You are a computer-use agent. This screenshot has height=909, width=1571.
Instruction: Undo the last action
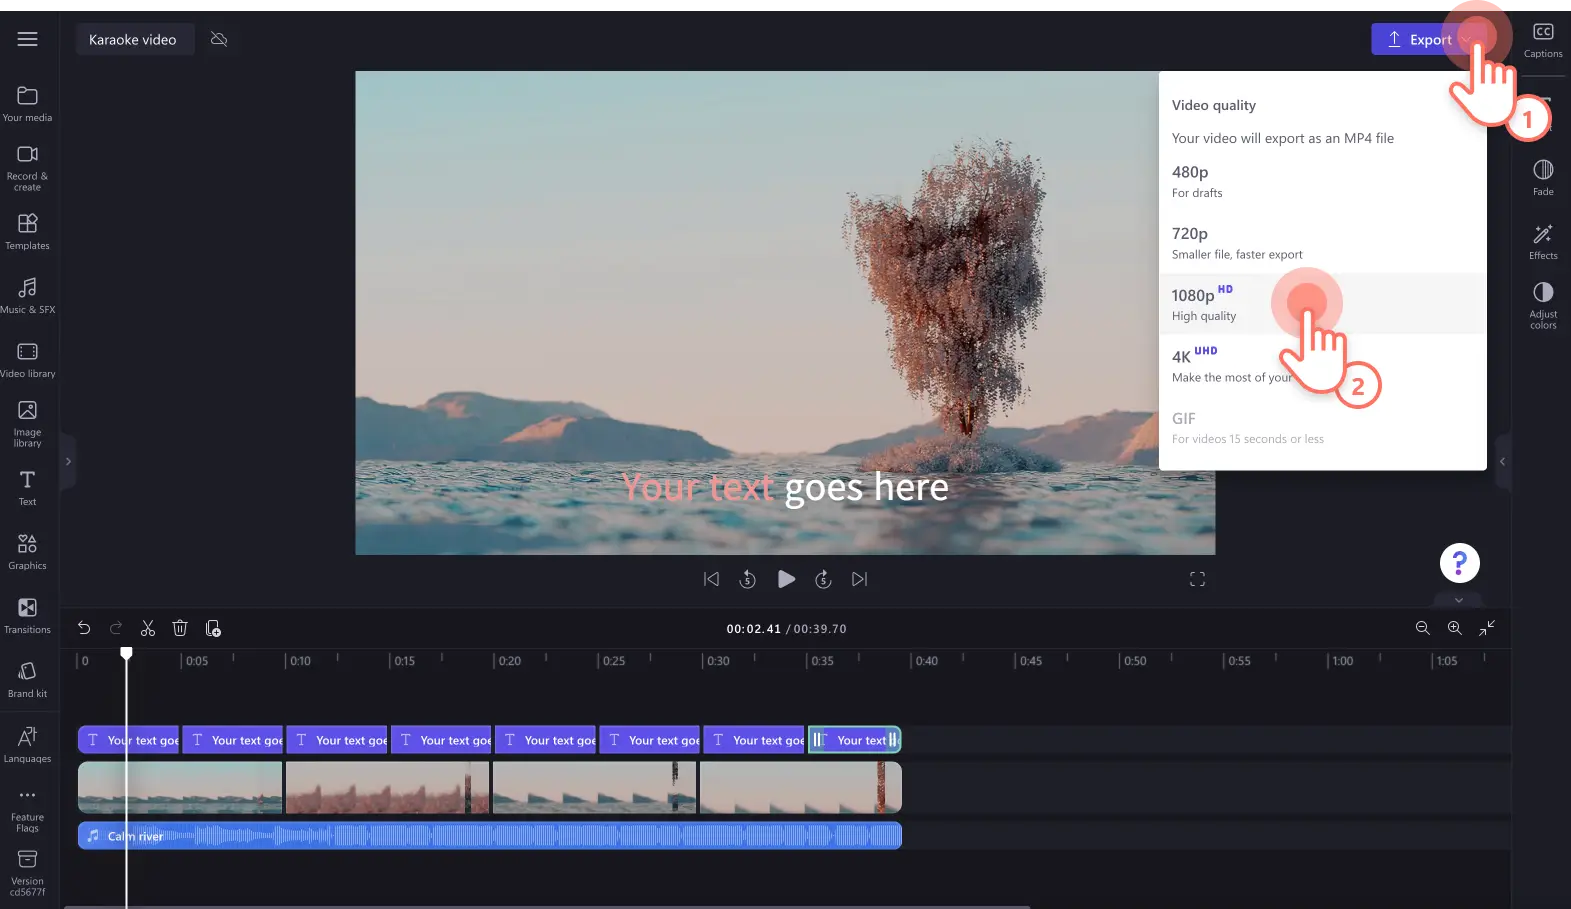[x=84, y=628]
